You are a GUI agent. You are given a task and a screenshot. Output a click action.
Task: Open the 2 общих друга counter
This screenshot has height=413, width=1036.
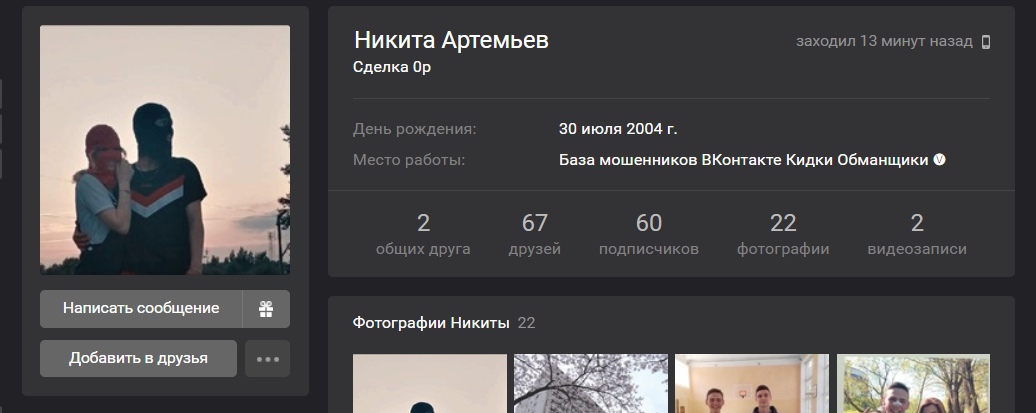[423, 235]
